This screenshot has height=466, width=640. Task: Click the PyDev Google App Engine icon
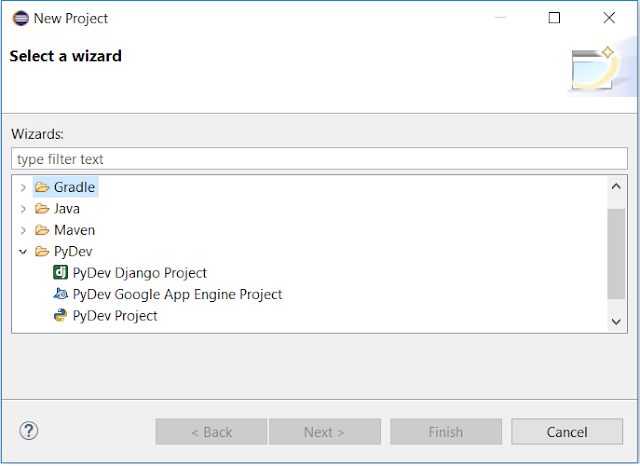pos(60,295)
